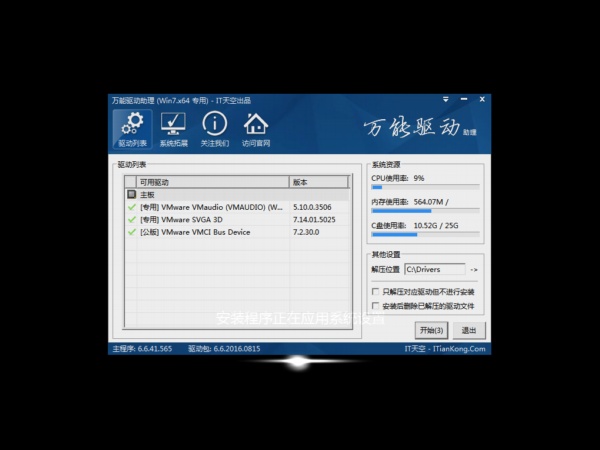Open the 系统拓展 system extension tab
This screenshot has height=450, width=600.
[x=173, y=129]
